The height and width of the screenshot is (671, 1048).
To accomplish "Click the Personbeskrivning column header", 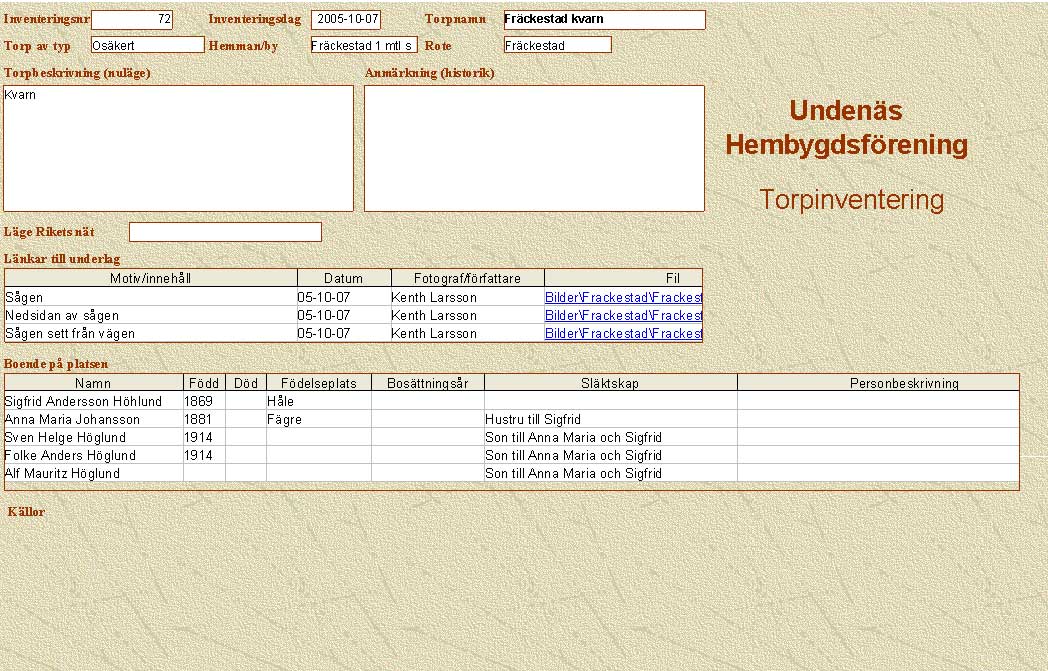I will pos(878,383).
